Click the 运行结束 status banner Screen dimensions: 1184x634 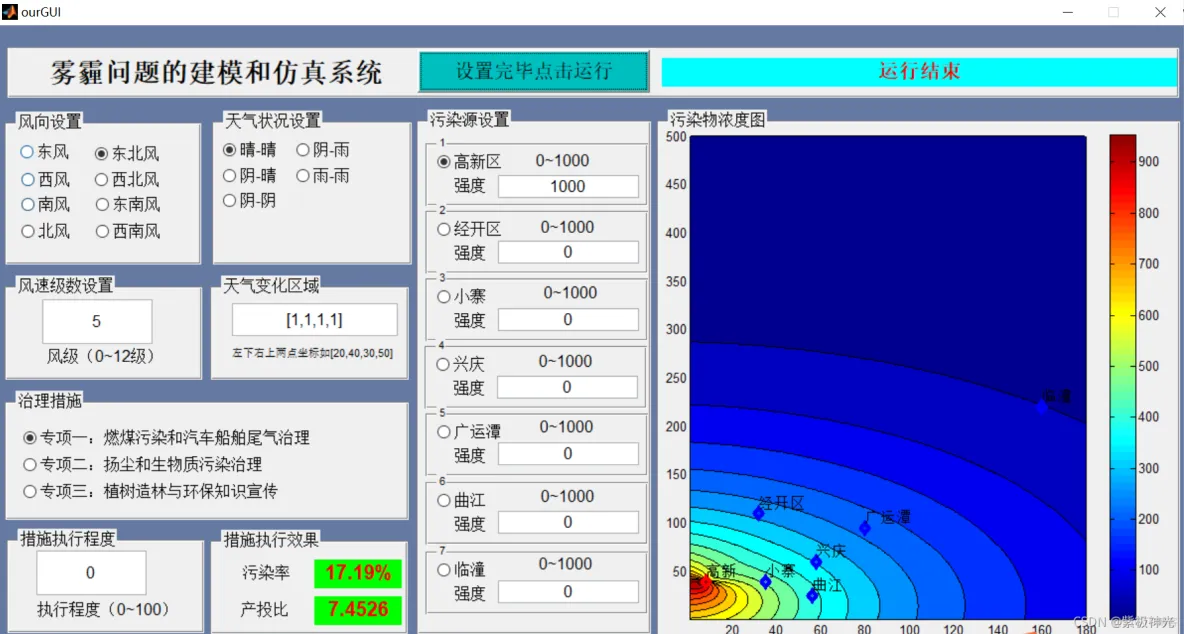[x=919, y=72]
